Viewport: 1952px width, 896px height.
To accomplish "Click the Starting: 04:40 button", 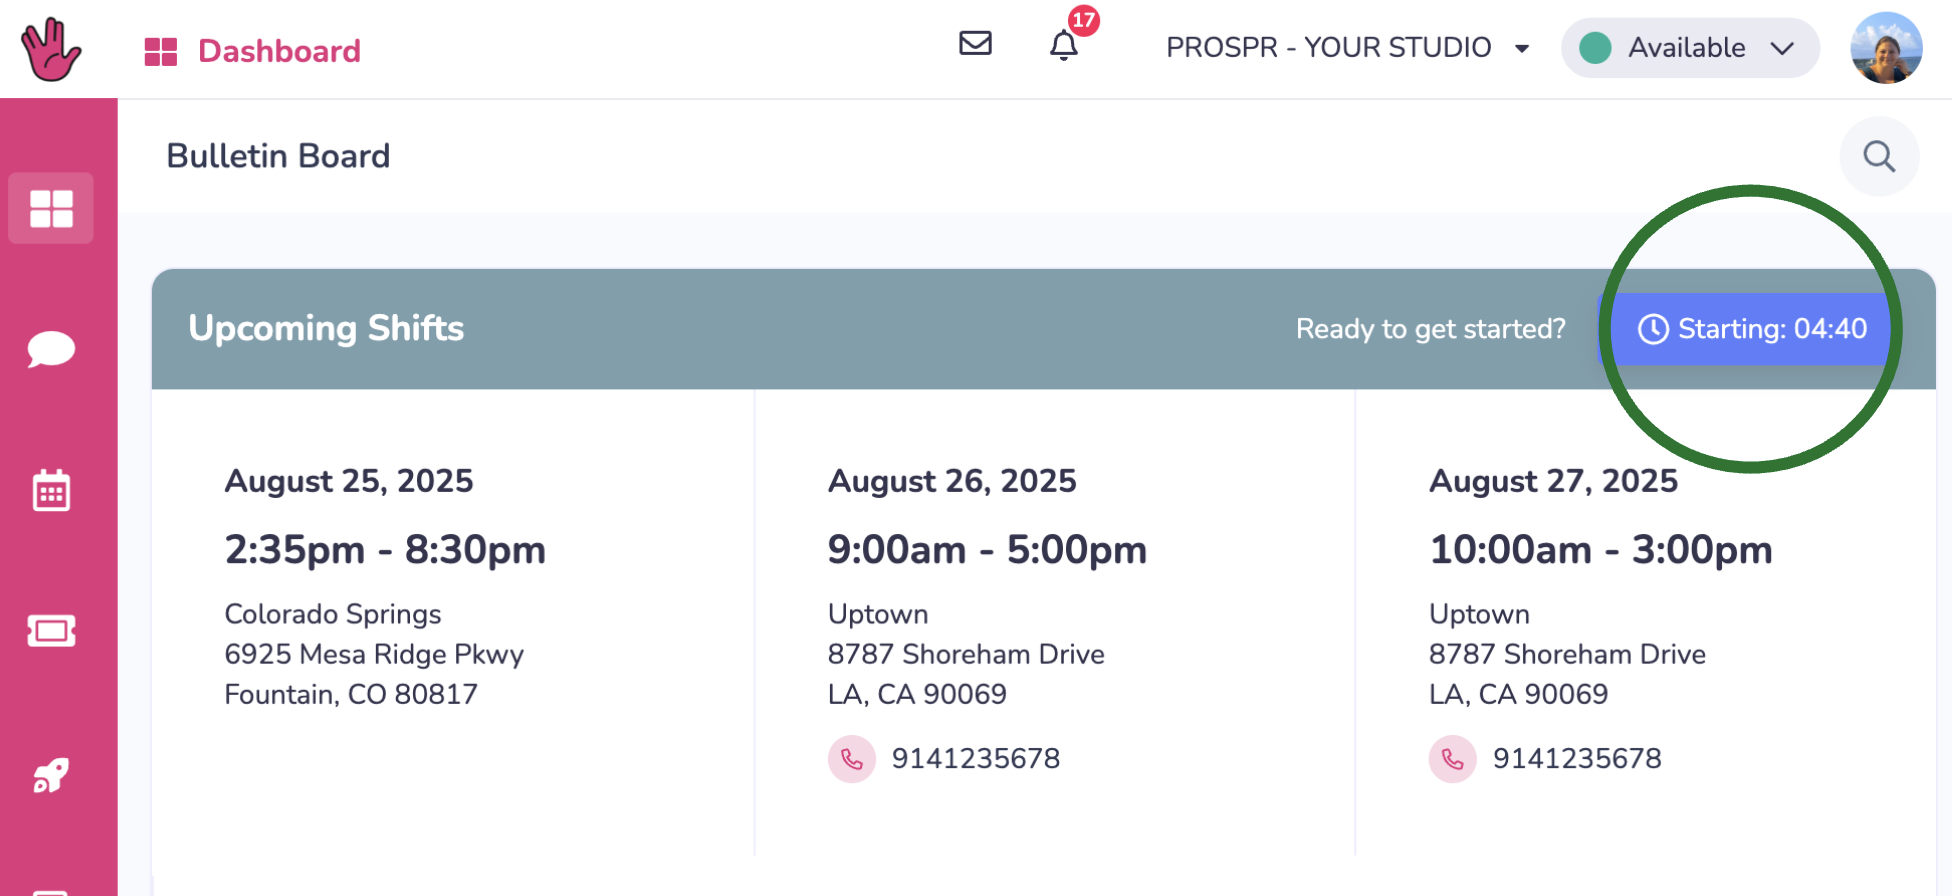I will pos(1751,329).
